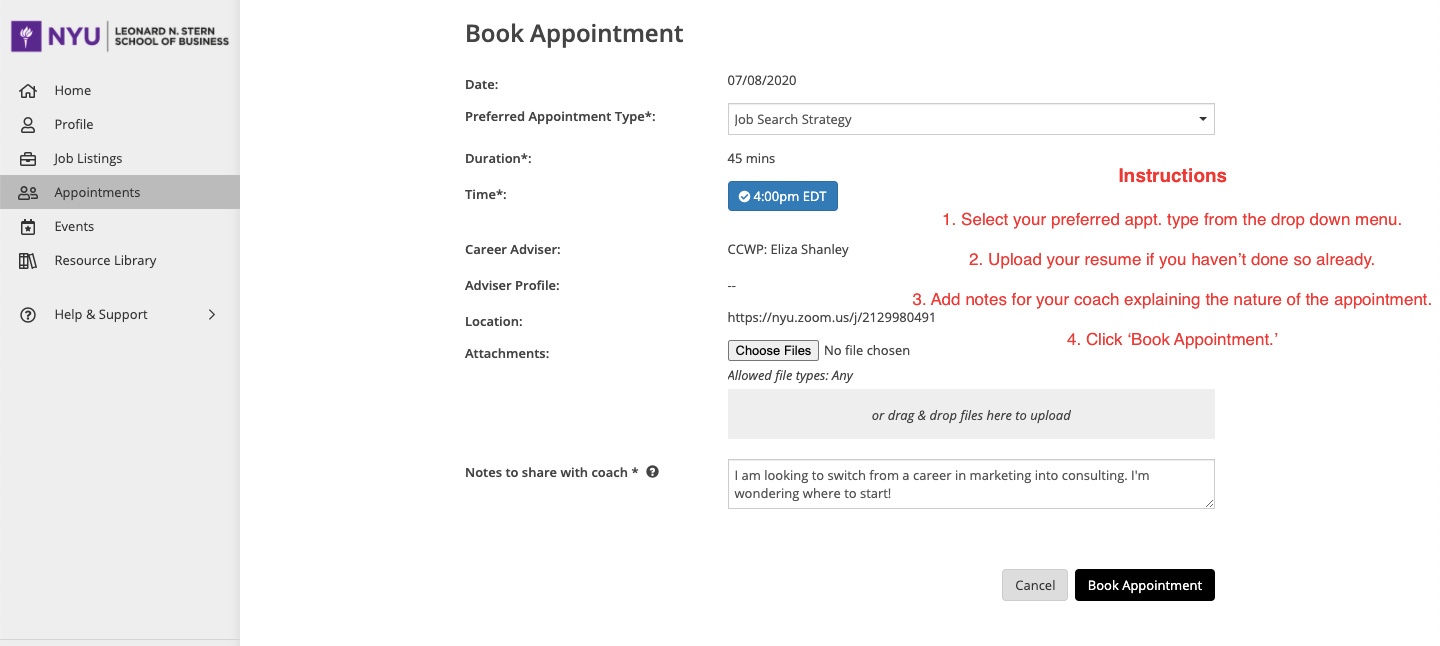Image resolution: width=1440 pixels, height=646 pixels.
Task: Click the Zoom meeting location URL
Action: click(x=831, y=318)
